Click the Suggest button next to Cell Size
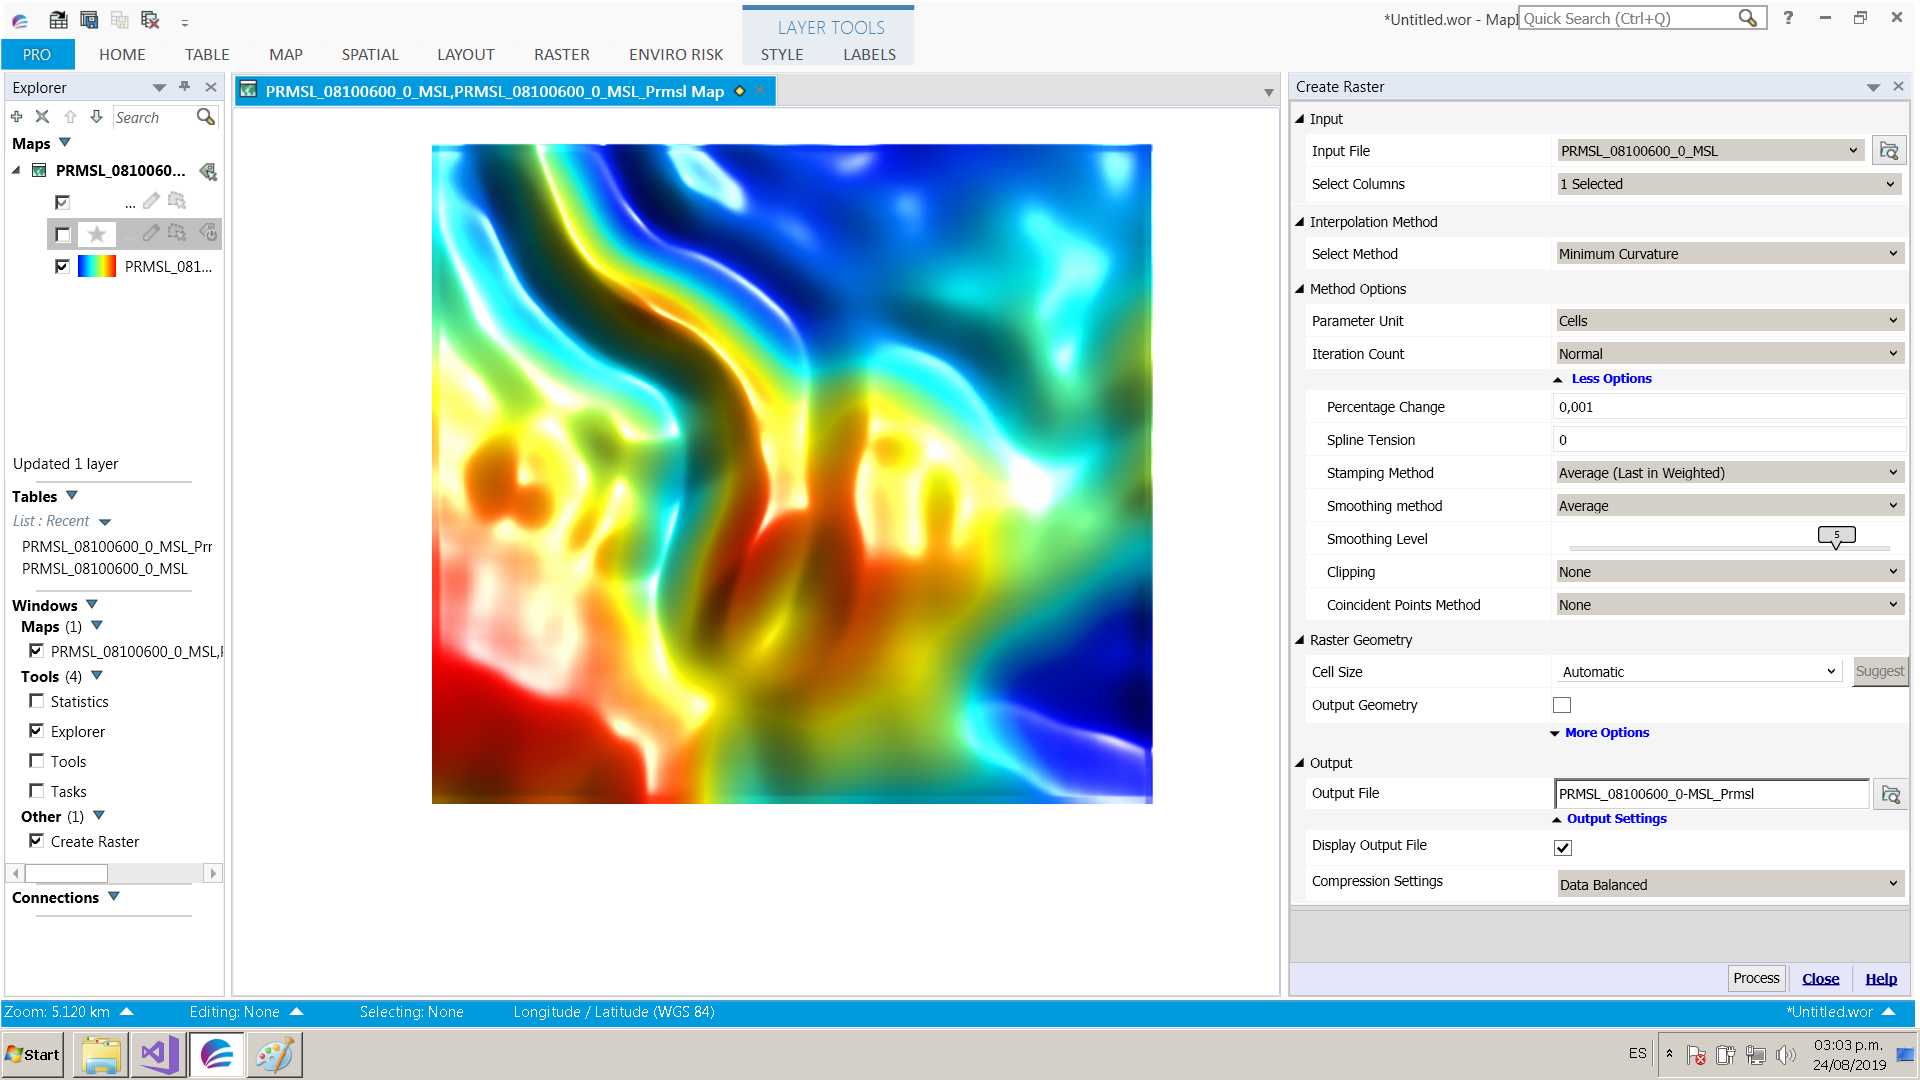 1880,671
